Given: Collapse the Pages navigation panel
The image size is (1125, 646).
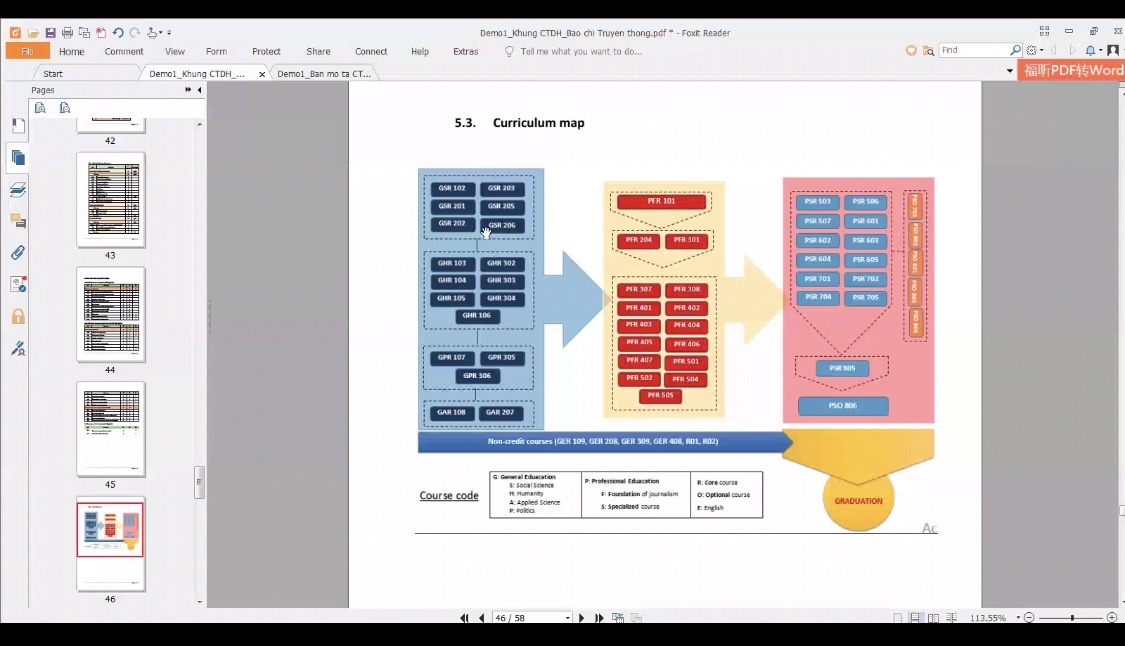Looking at the screenshot, I should coord(199,90).
